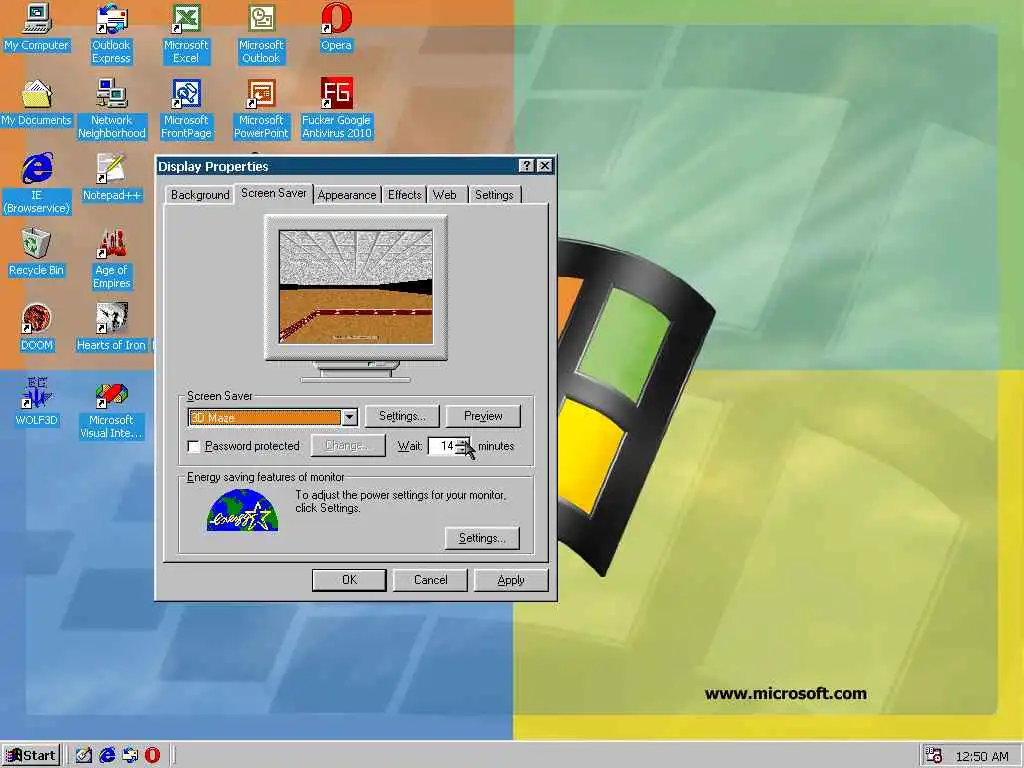Preview the 3D Maze screen saver
Screen dimensions: 1024x768
coord(483,416)
